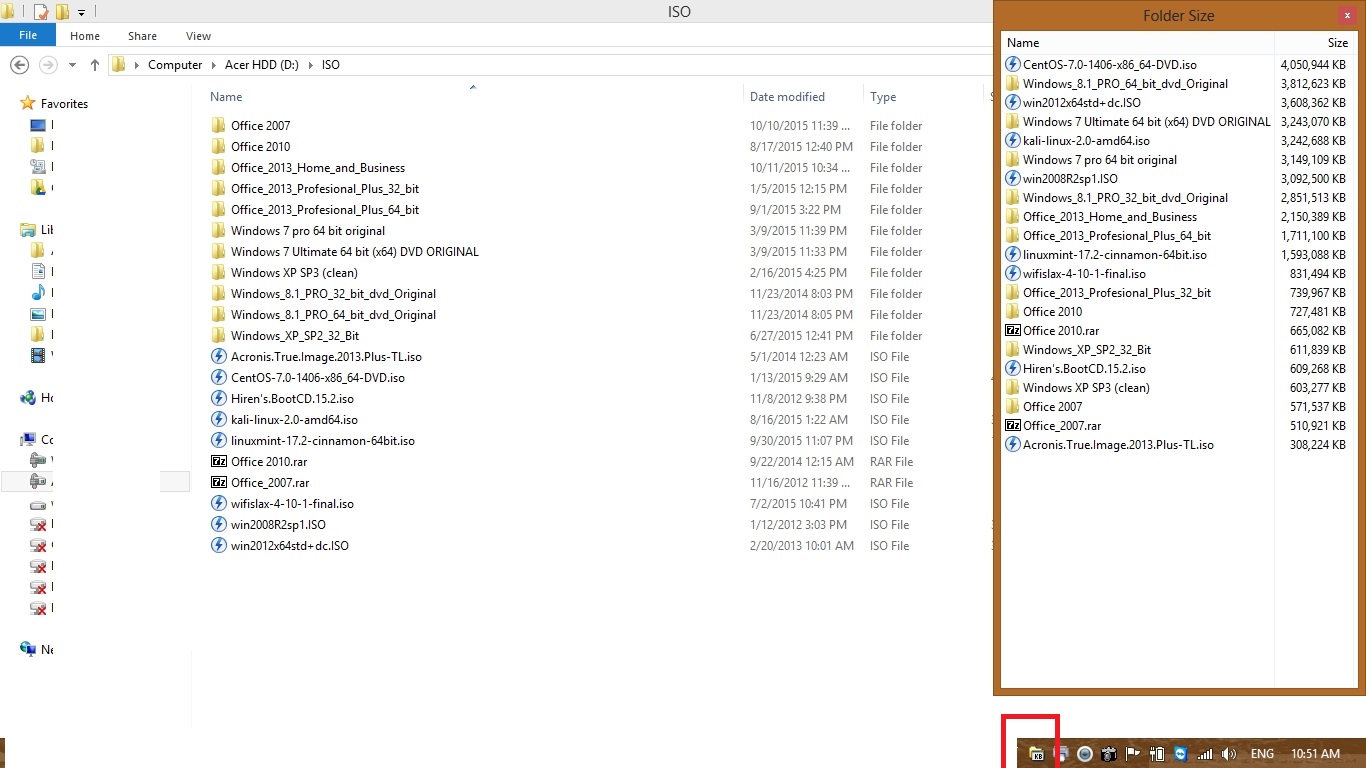Open Customize Quick Access Toolbar dropdown
The height and width of the screenshot is (768, 1366).
[x=82, y=13]
